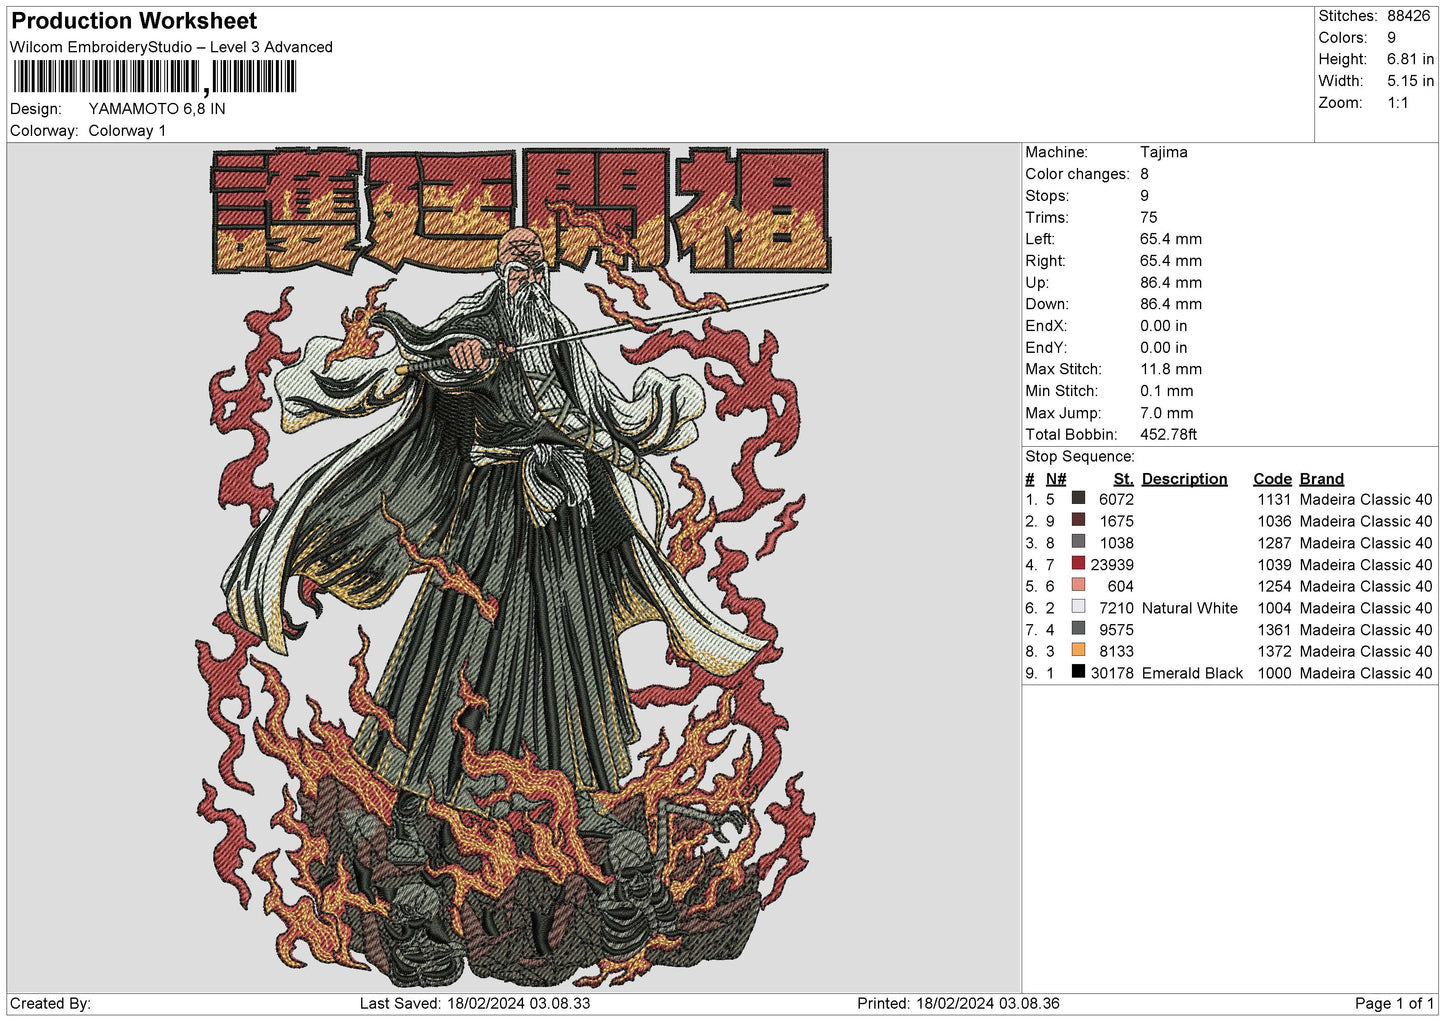Select the maroon swatch in the code 1036 row

coord(1078,520)
